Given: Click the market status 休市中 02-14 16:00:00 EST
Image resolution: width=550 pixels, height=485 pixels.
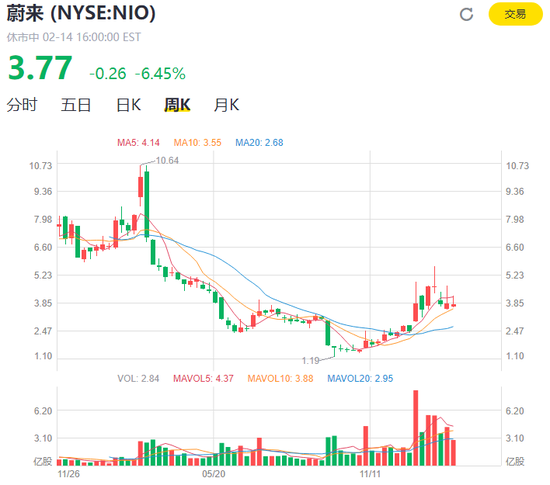Looking at the screenshot, I should [x=74, y=37].
